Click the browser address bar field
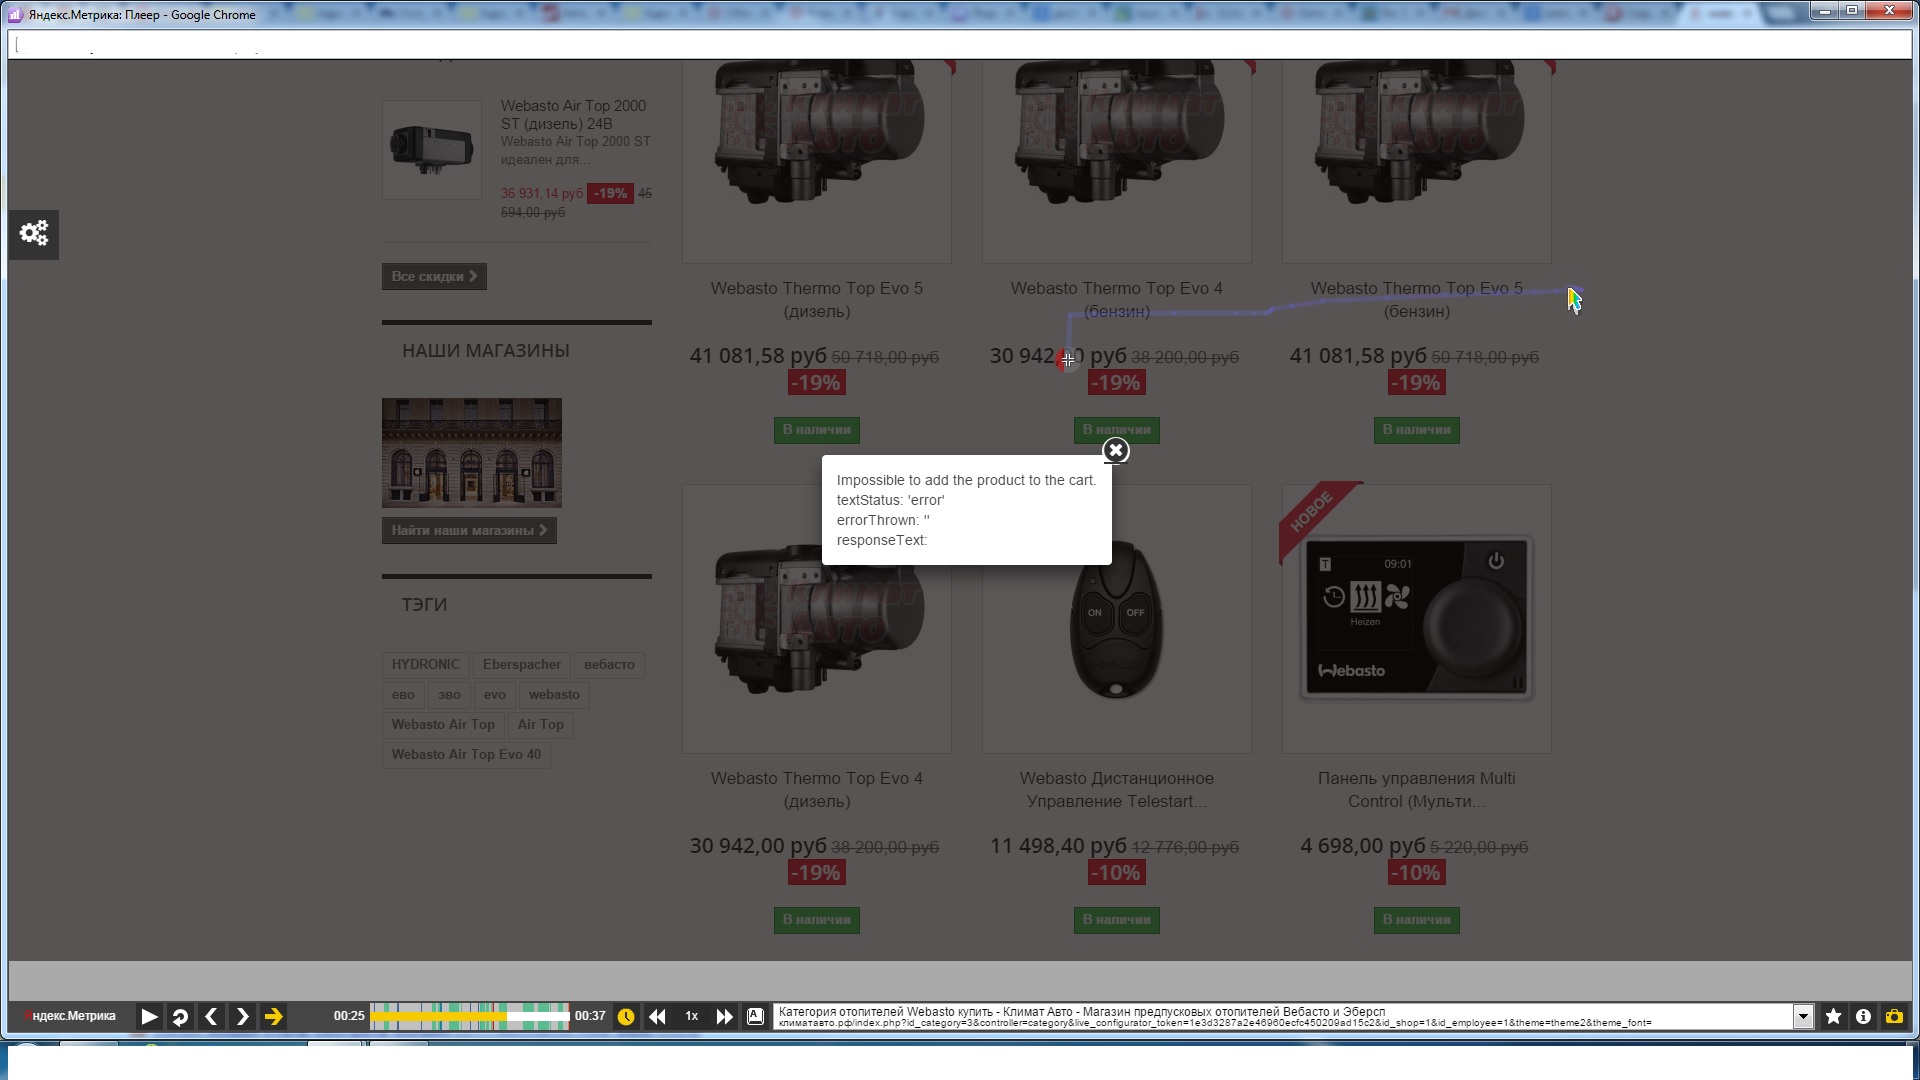1920x1080 pixels. 960,45
